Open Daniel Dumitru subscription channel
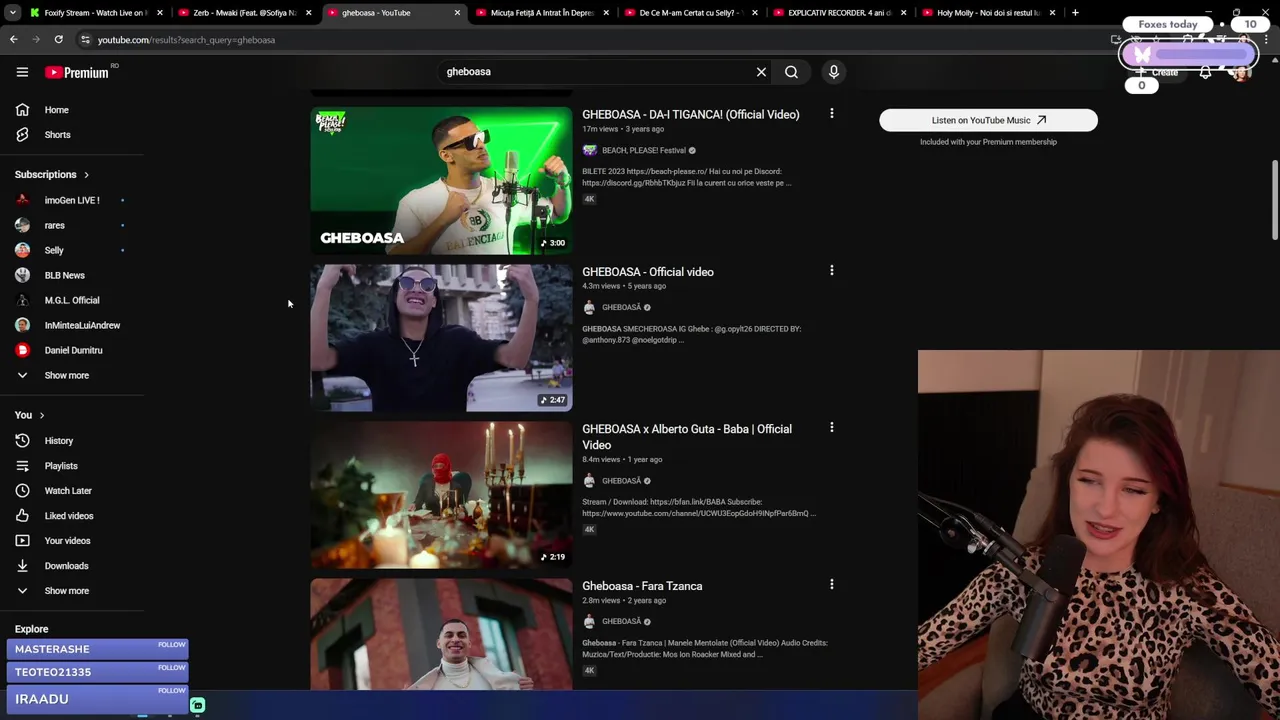This screenshot has width=1280, height=720. 72,350
